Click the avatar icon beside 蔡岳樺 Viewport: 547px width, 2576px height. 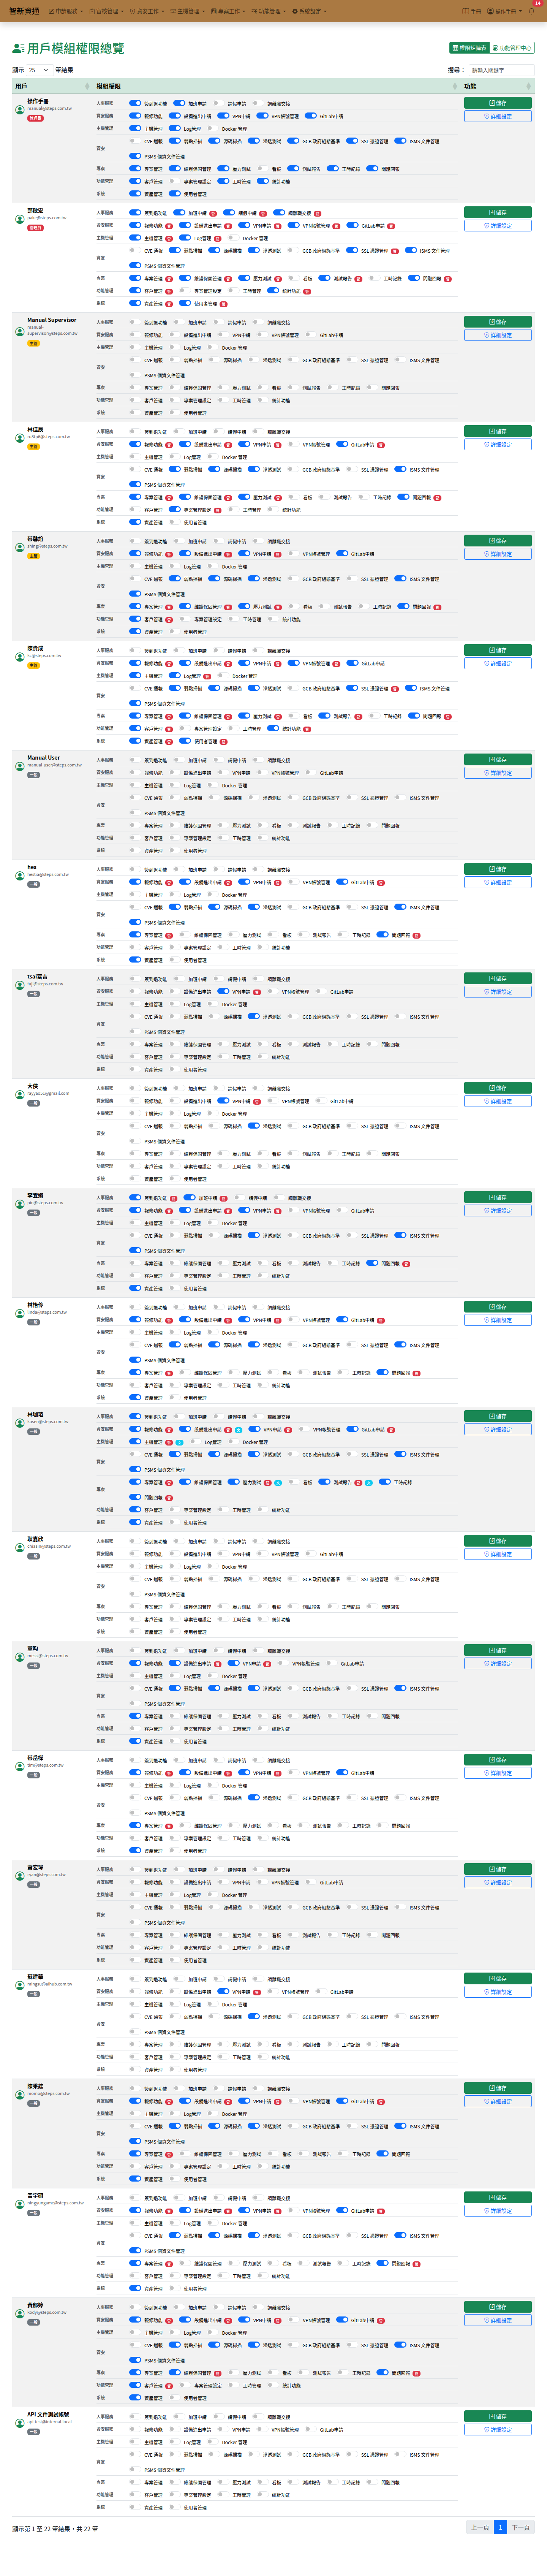click(x=20, y=1767)
